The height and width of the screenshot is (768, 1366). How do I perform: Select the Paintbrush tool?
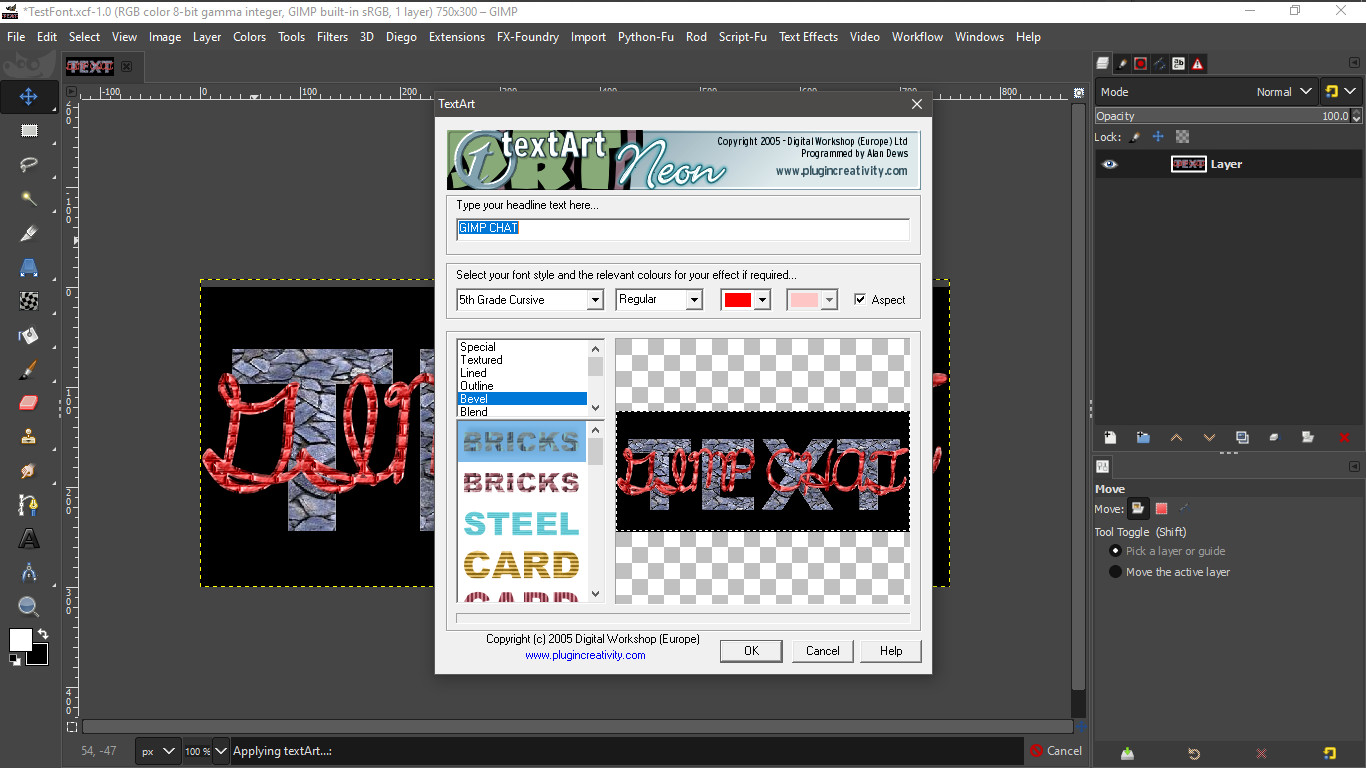(29, 369)
